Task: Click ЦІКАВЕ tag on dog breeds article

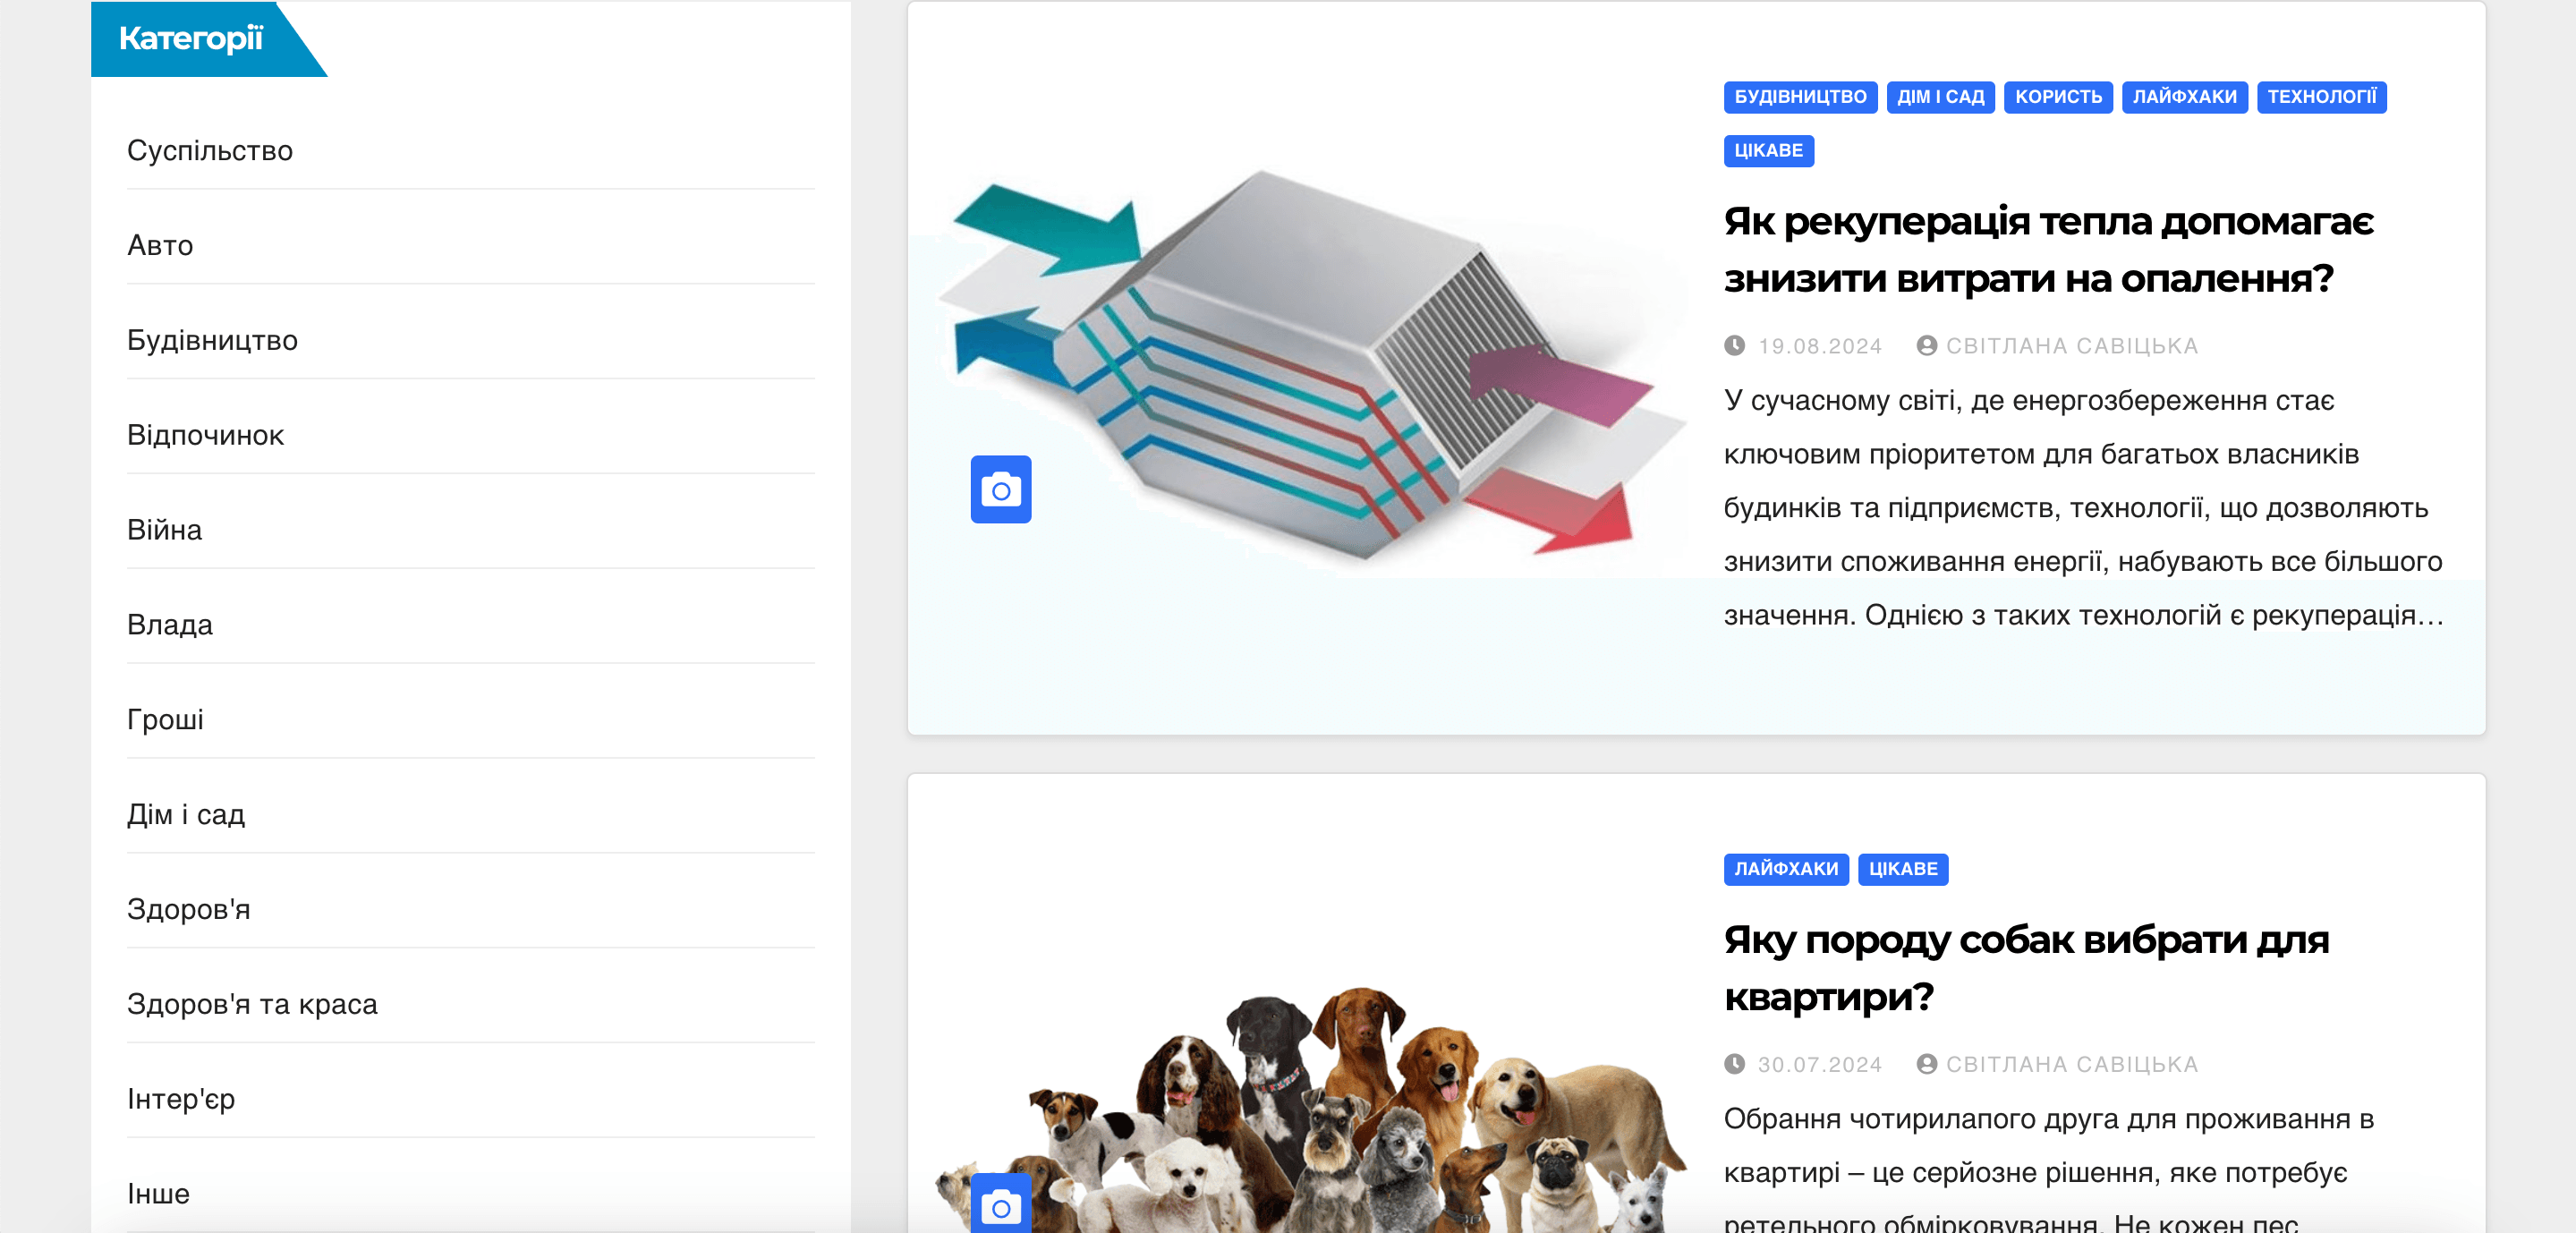Action: tap(1902, 869)
